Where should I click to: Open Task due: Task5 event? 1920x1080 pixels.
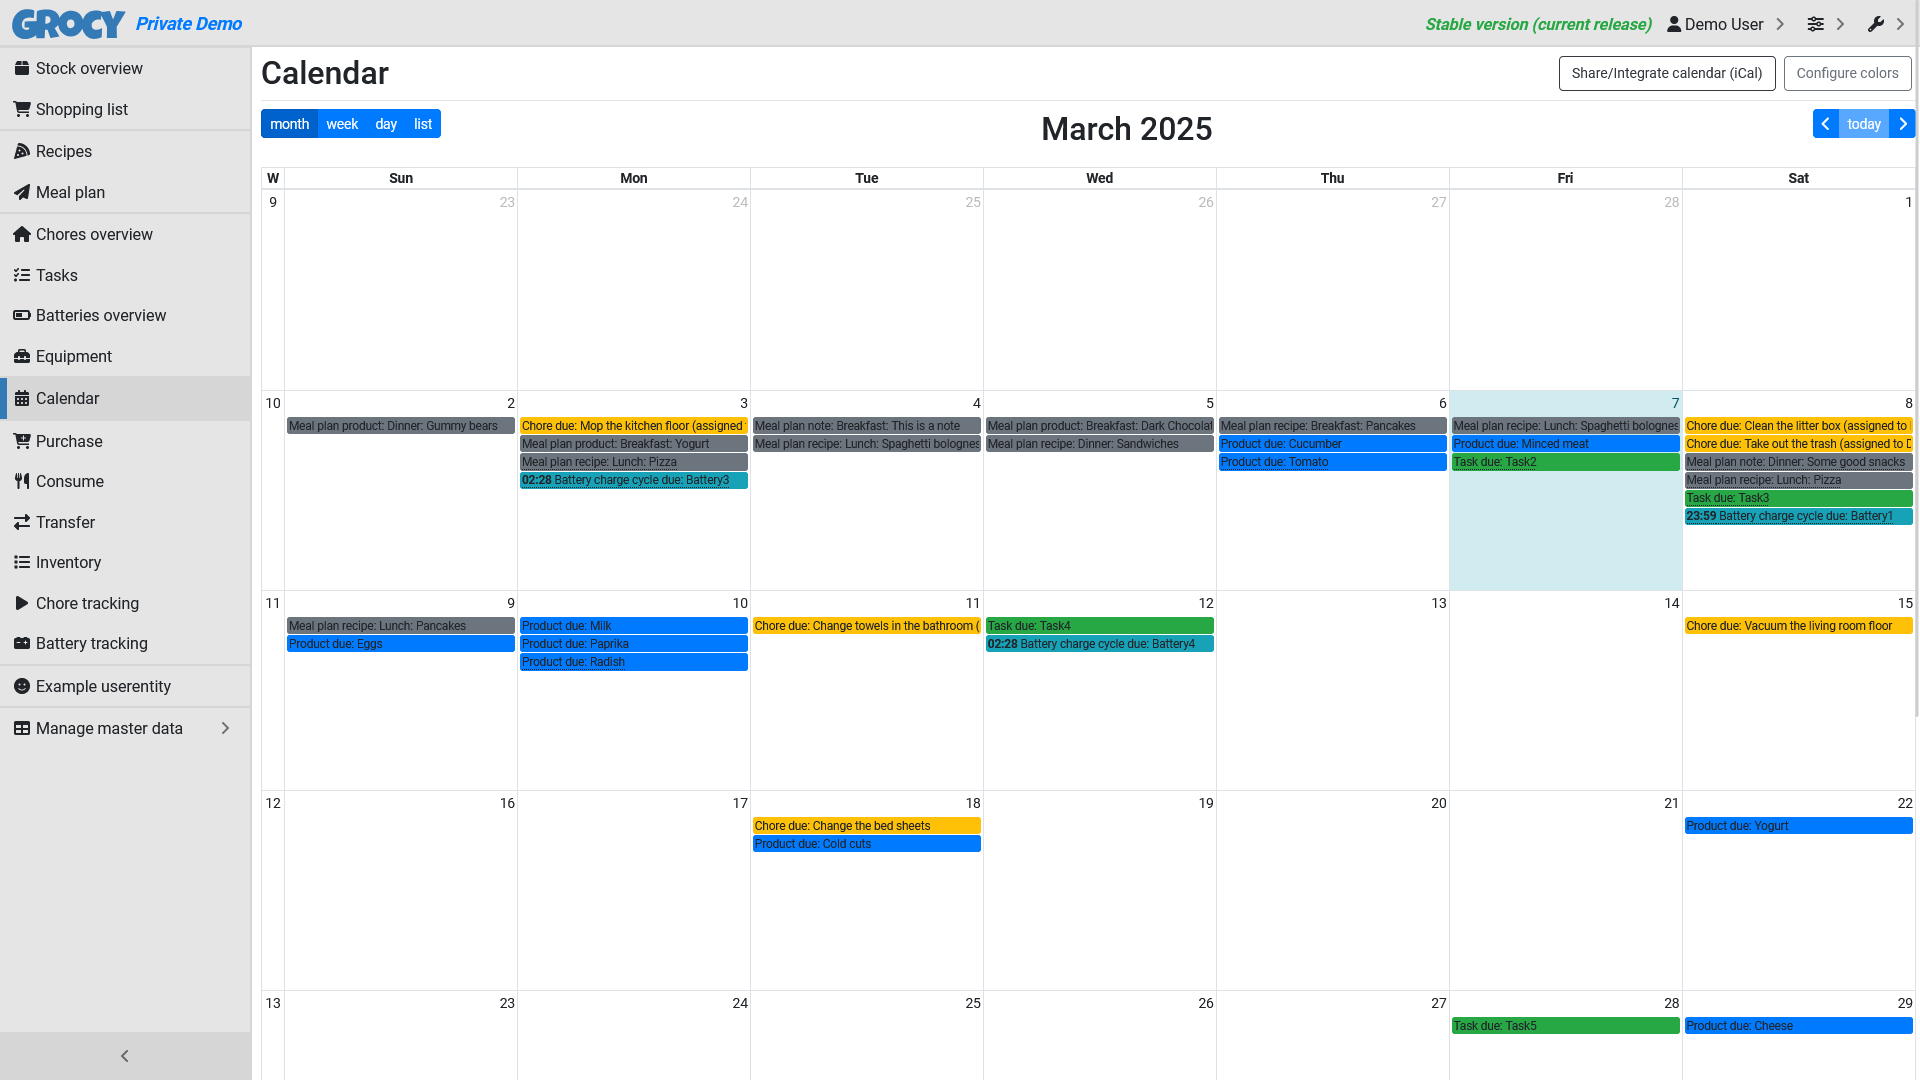(1565, 1026)
